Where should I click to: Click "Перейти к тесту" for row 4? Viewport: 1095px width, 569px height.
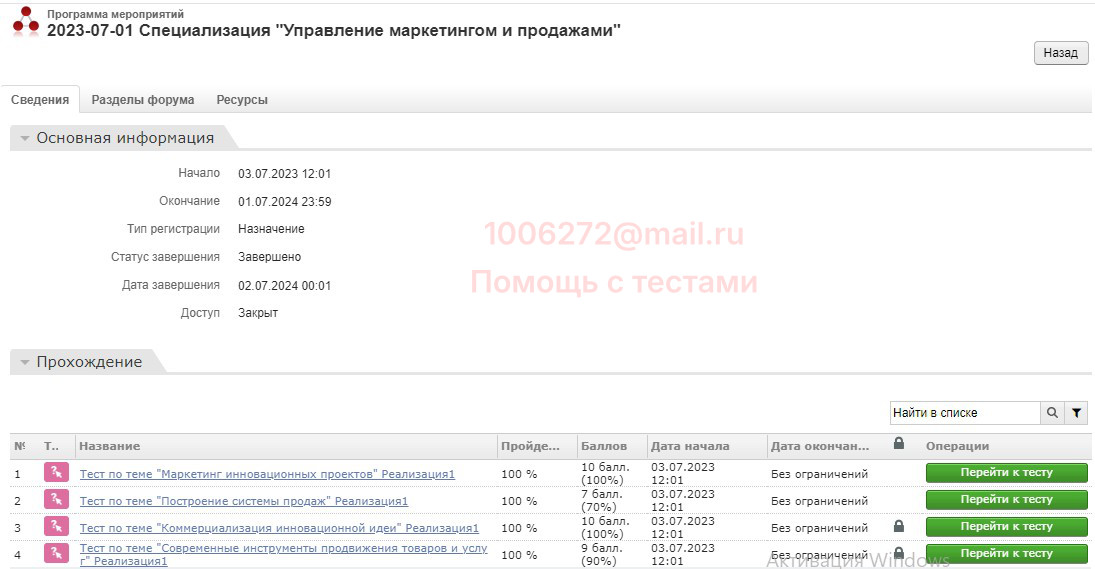[x=1006, y=553]
